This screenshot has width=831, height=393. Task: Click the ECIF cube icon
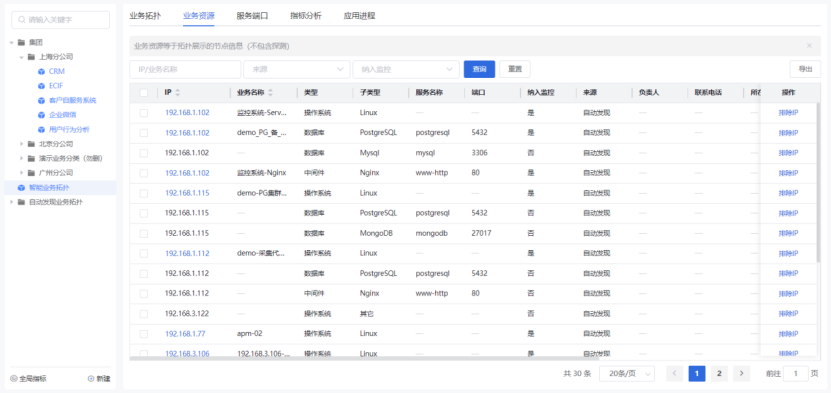point(41,86)
